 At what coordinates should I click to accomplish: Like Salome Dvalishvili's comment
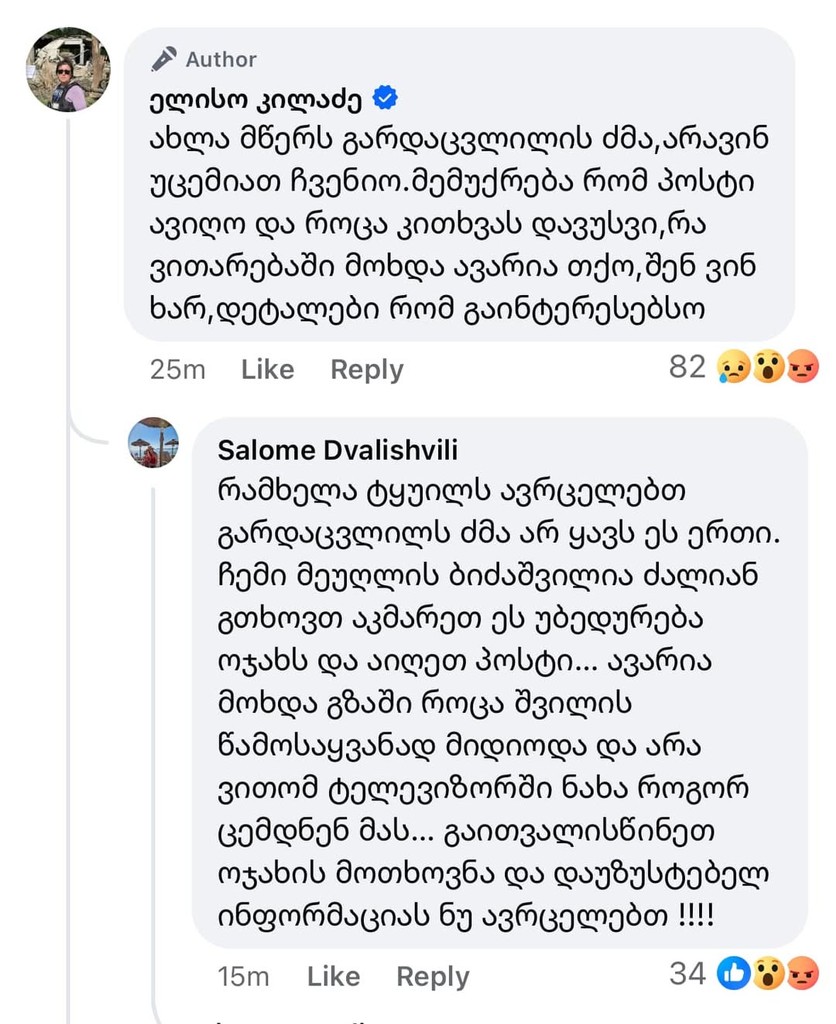pos(333,976)
